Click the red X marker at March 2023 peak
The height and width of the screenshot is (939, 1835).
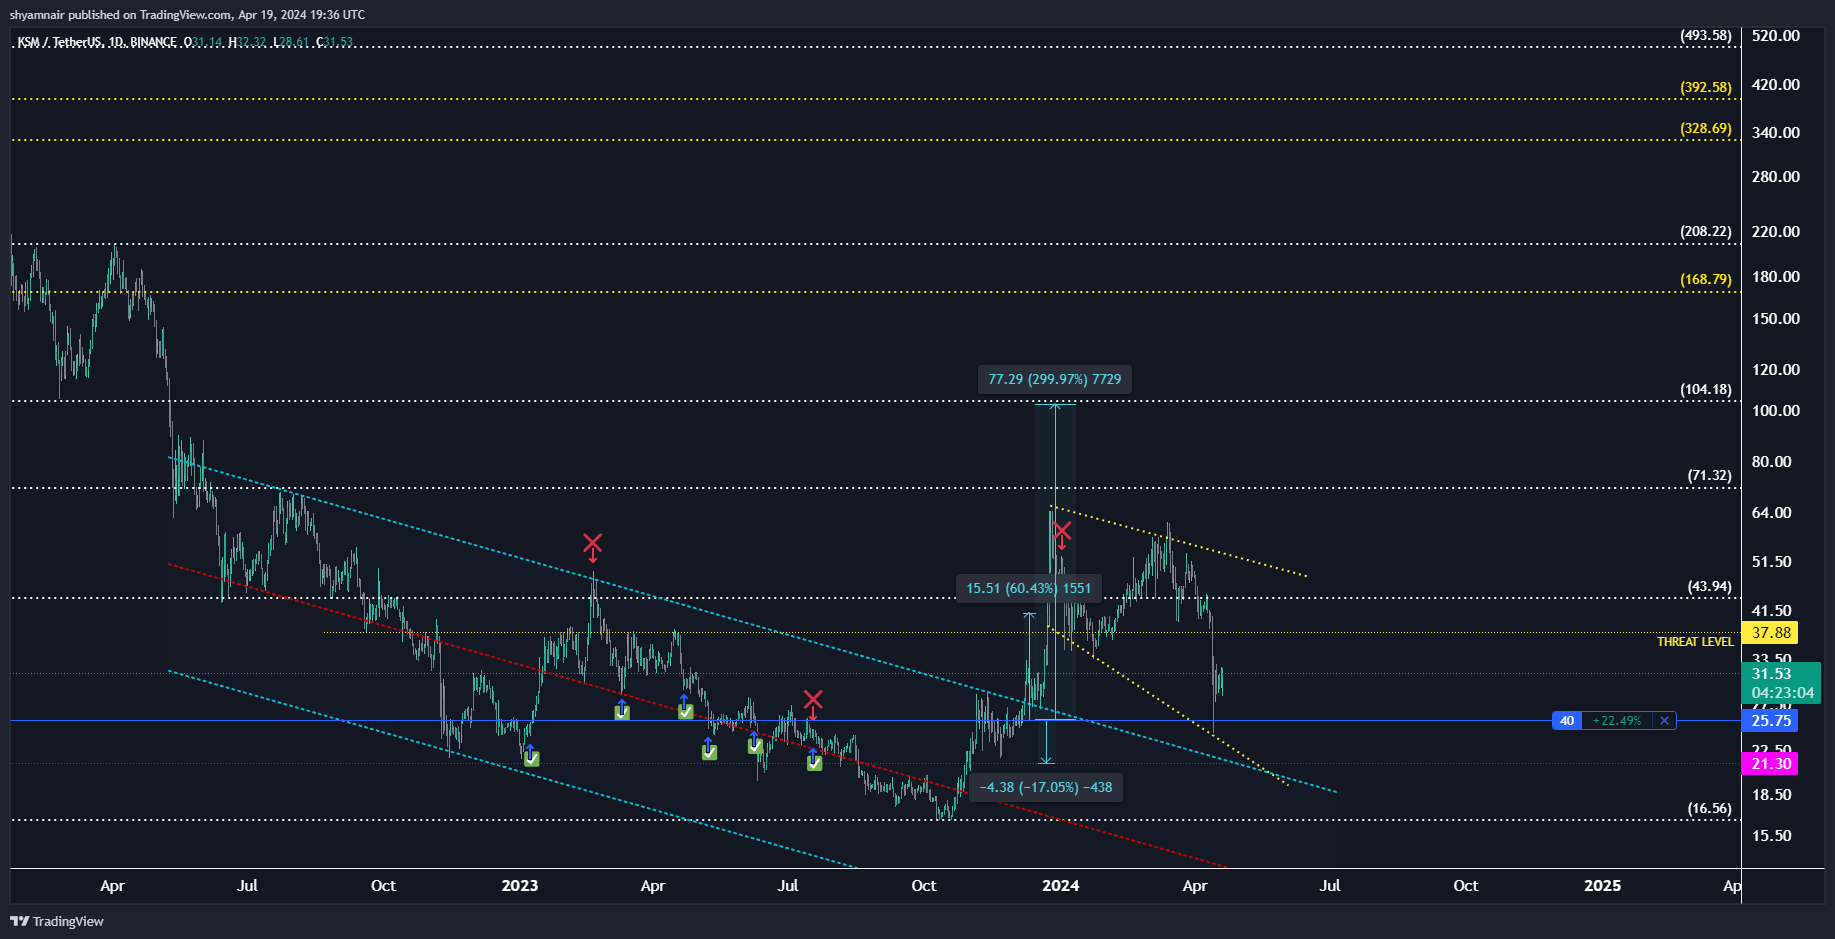592,544
